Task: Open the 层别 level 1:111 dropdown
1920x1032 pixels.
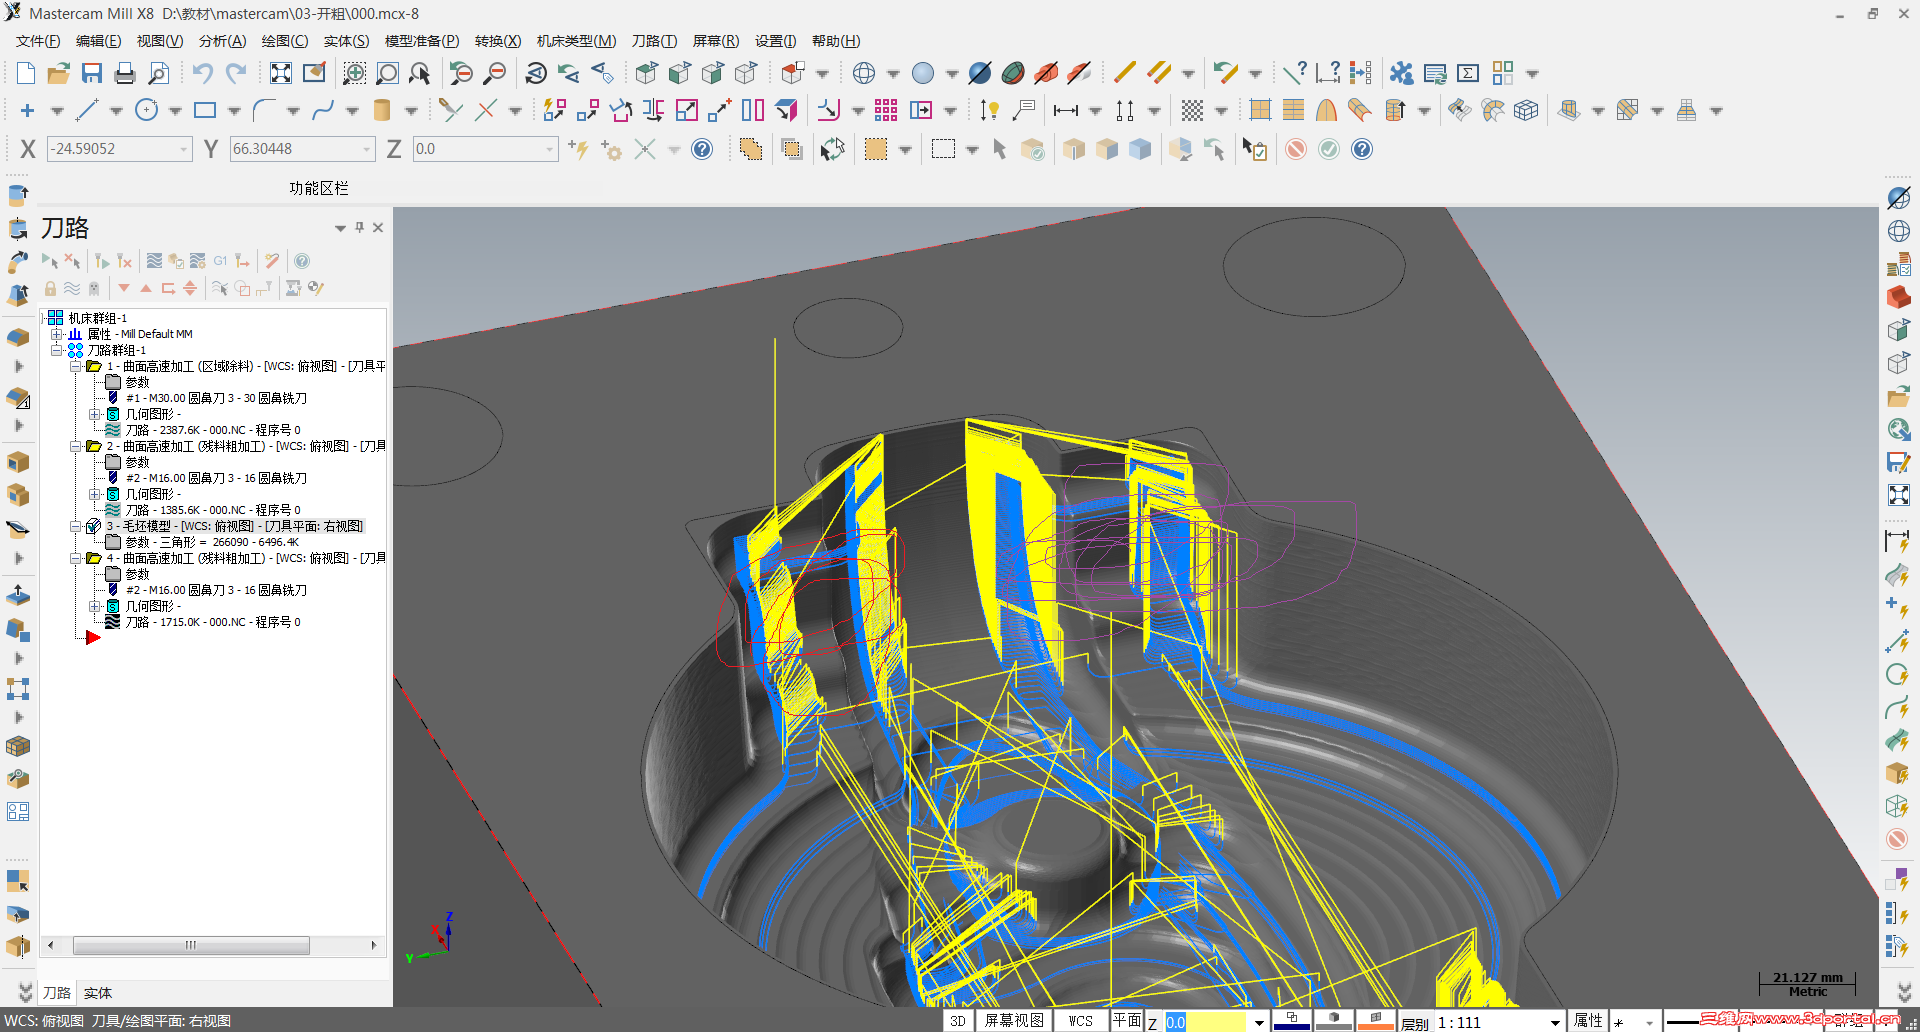Action: (x=1554, y=1022)
